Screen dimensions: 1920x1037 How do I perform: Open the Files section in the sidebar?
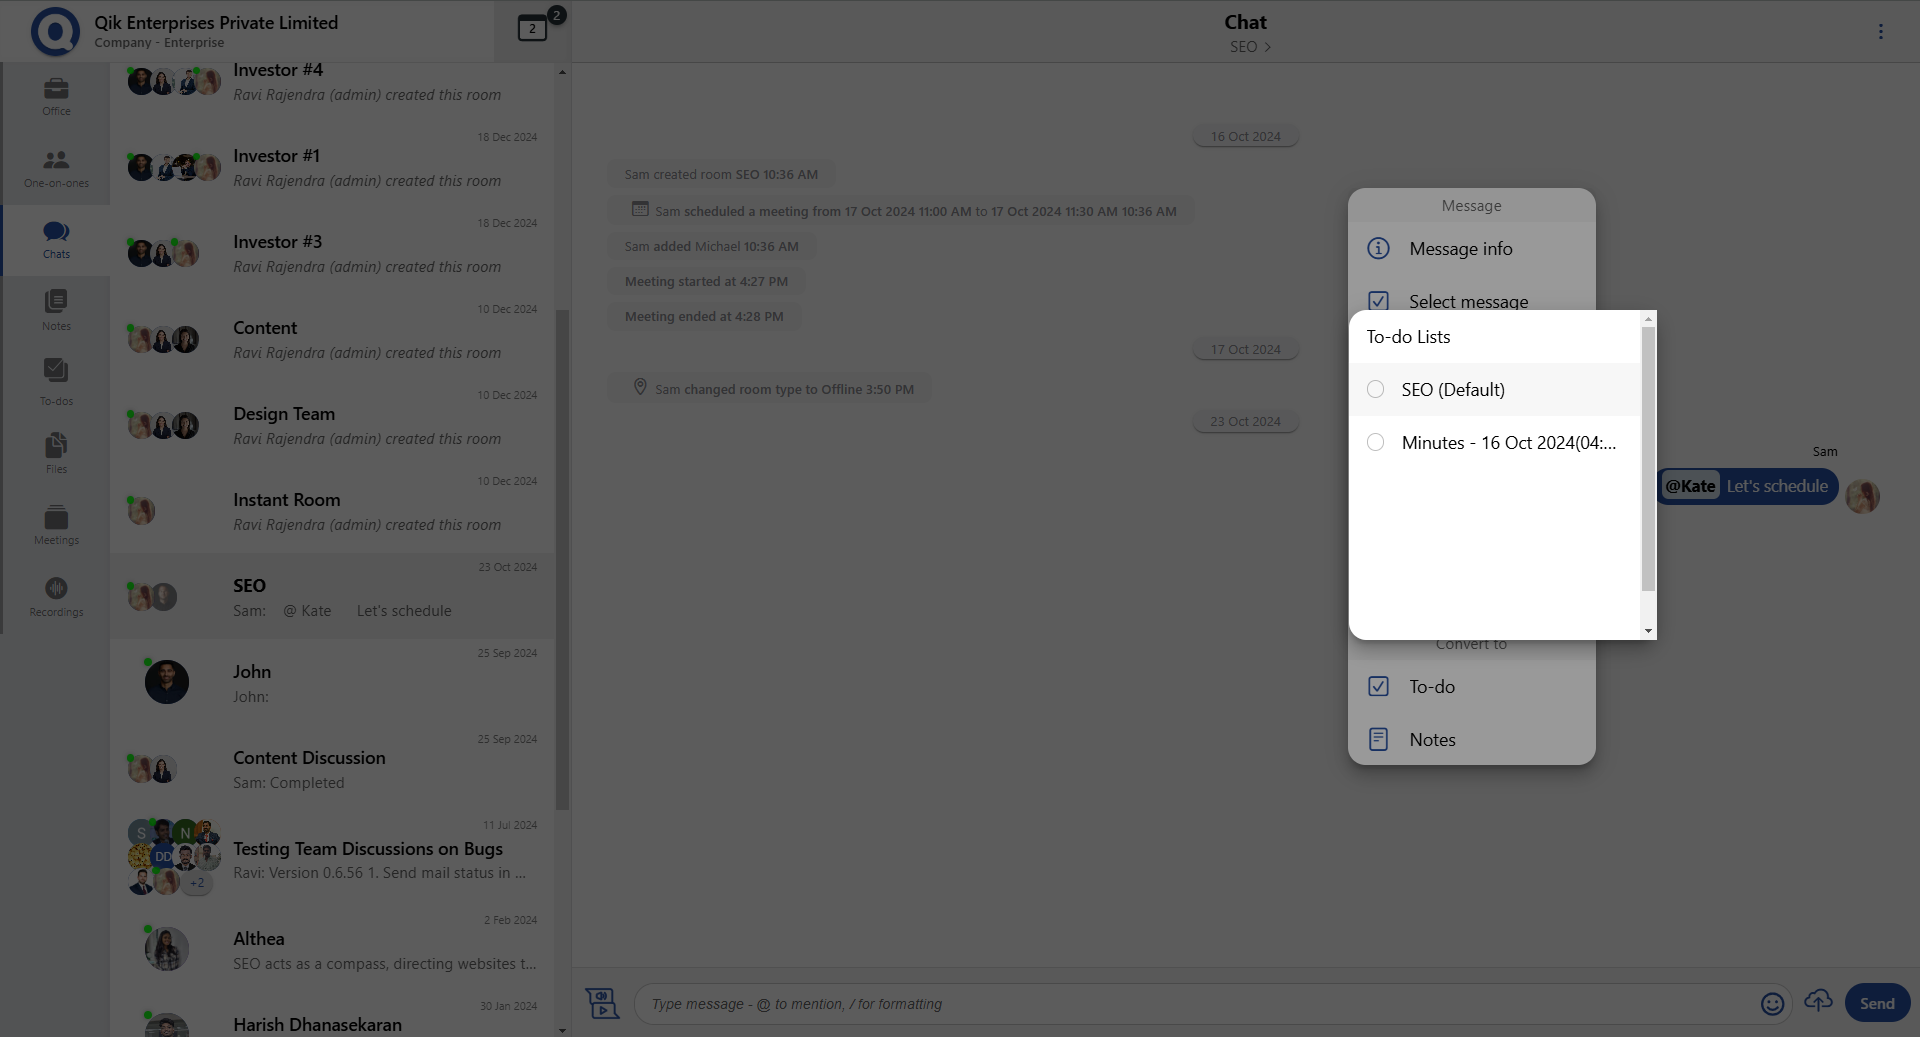click(56, 454)
